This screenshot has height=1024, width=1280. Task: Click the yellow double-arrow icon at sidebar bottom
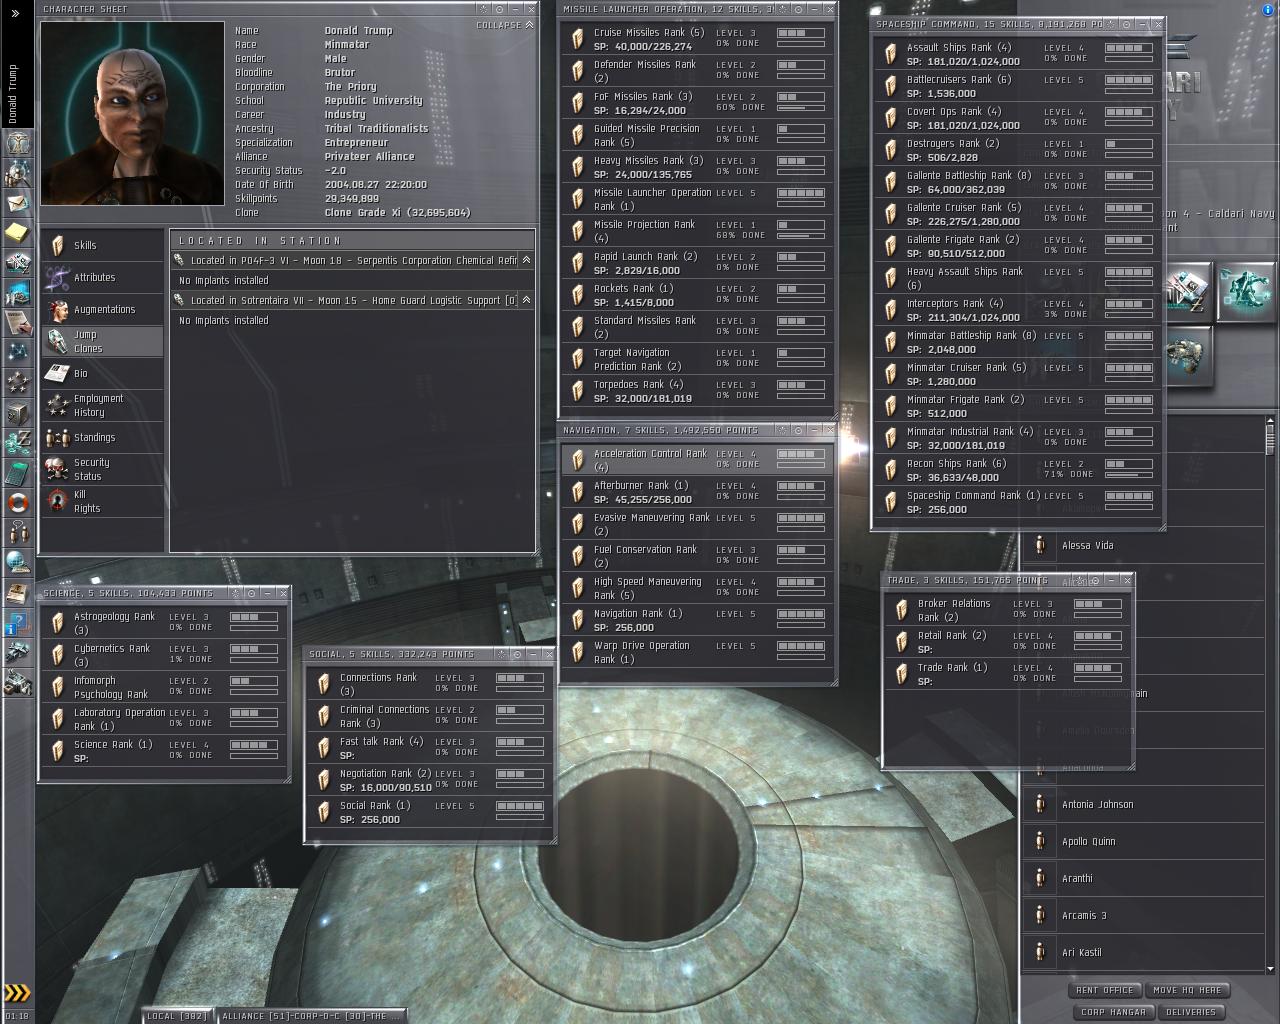coord(17,993)
